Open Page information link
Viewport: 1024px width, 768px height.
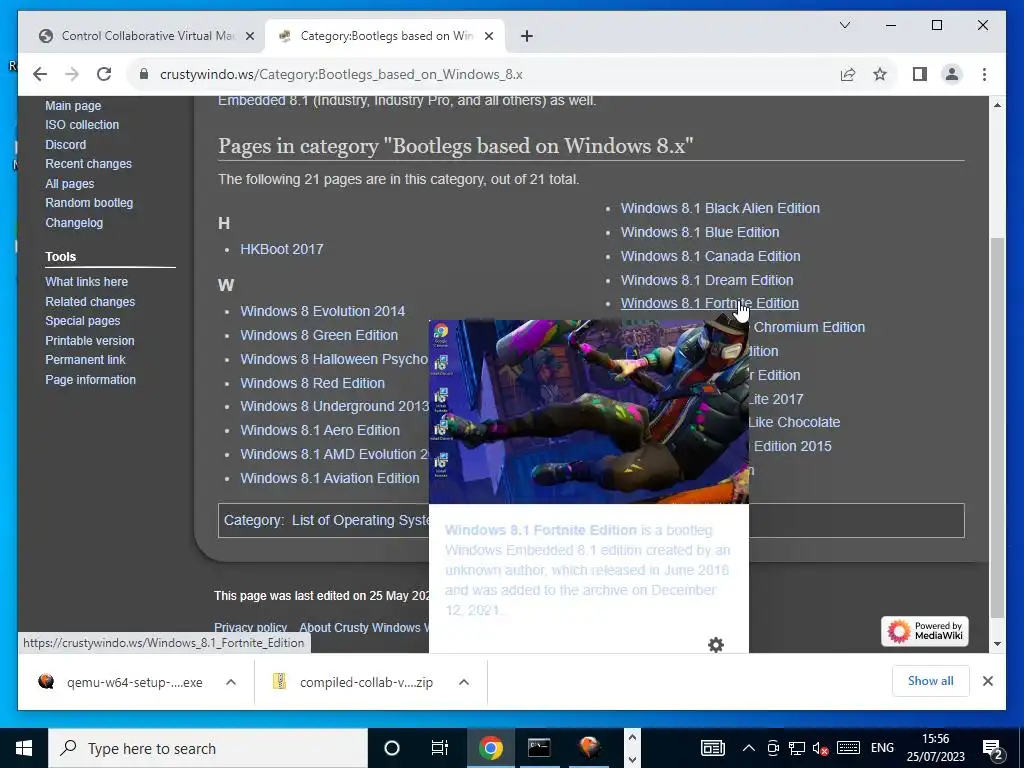91,379
